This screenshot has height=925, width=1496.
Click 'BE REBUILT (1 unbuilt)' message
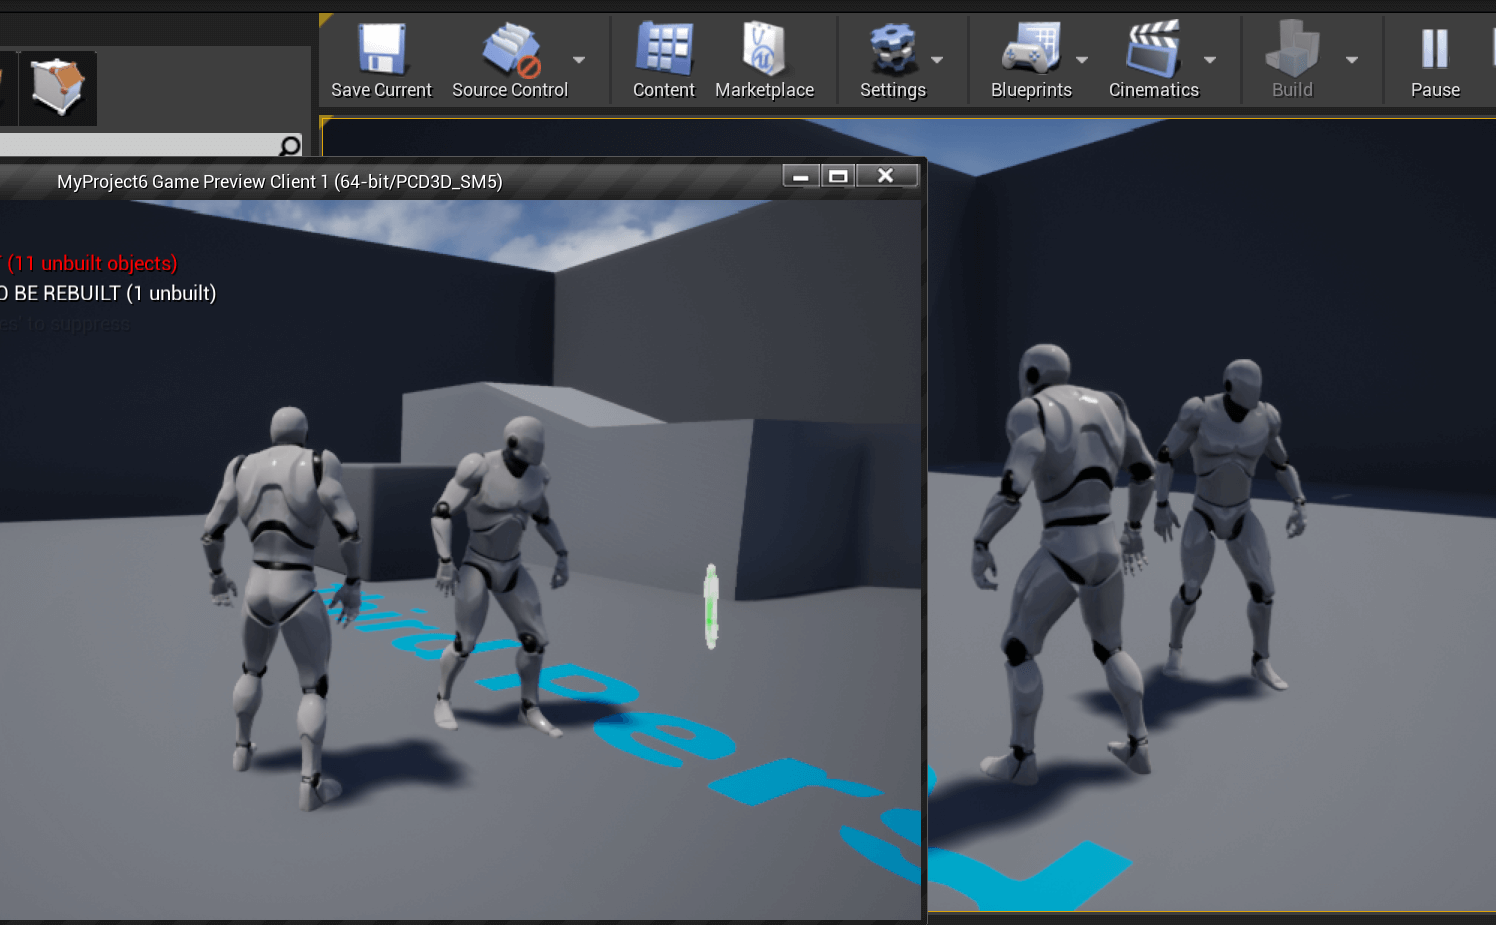115,293
